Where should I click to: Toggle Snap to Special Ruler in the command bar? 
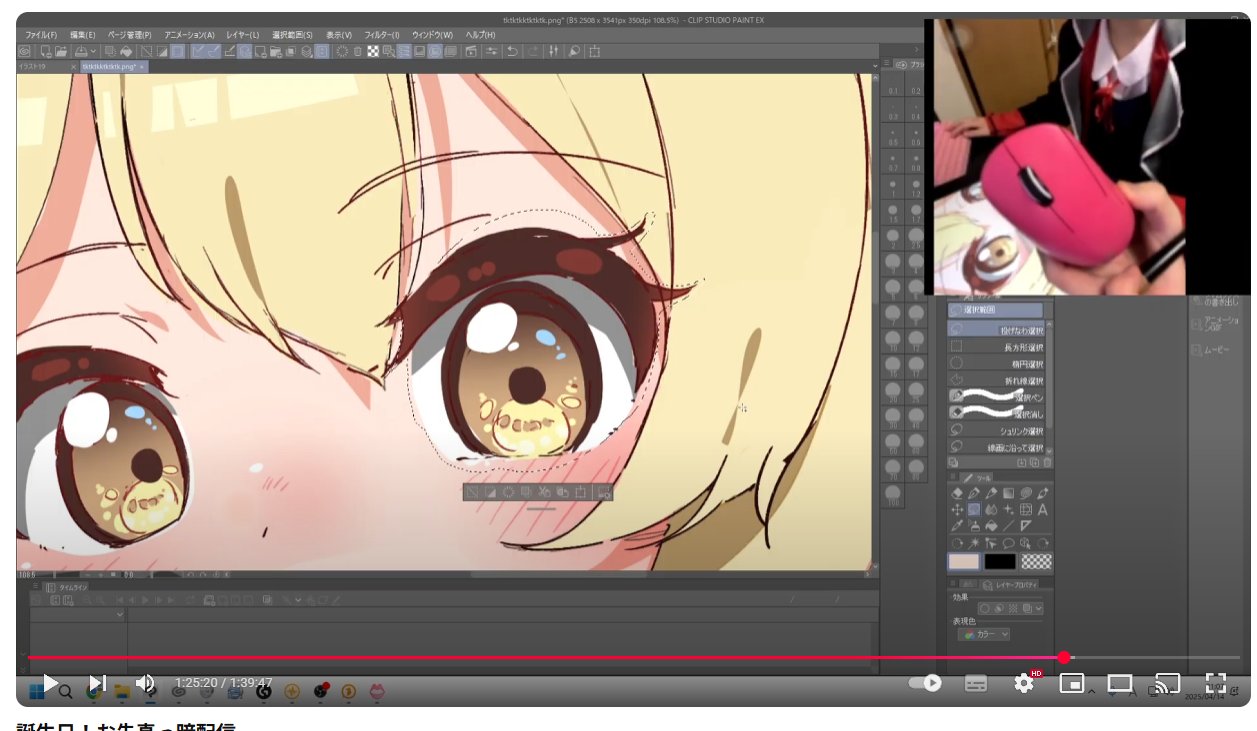(x=214, y=51)
